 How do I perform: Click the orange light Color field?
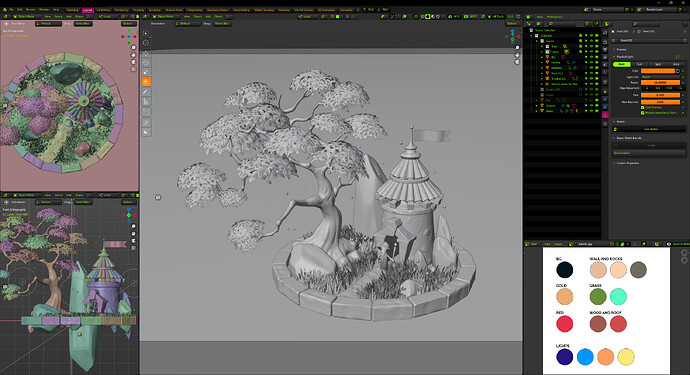[657, 71]
